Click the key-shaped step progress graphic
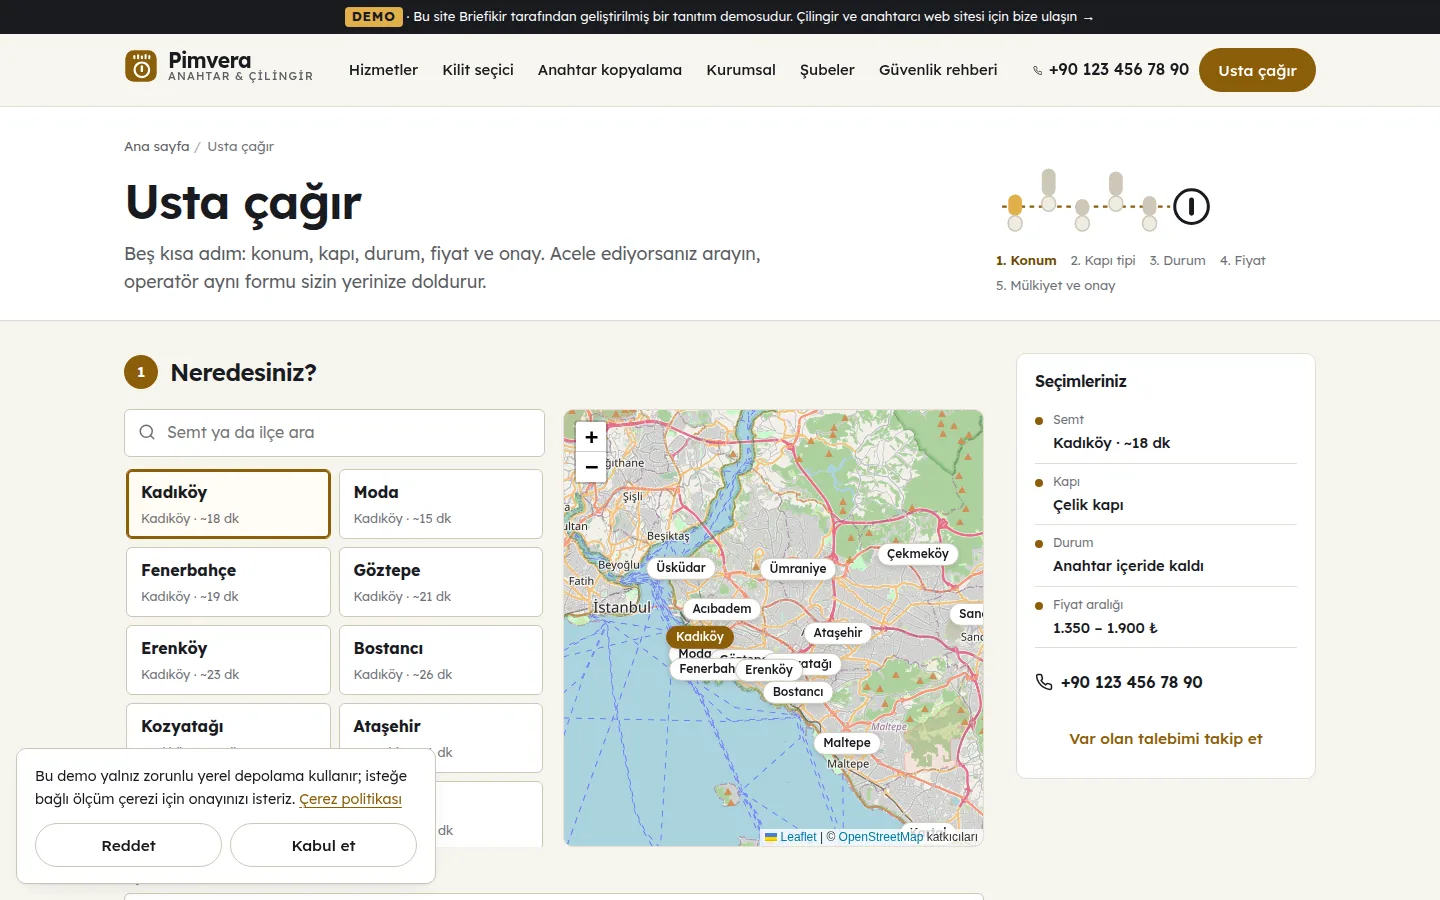1440x900 pixels. [1106, 200]
